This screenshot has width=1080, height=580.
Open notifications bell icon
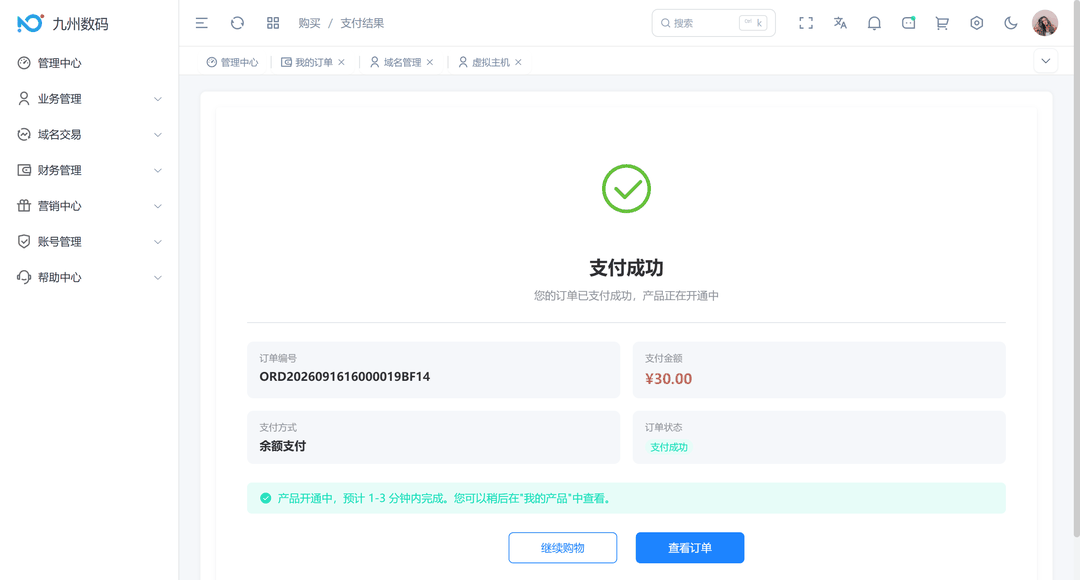874,23
